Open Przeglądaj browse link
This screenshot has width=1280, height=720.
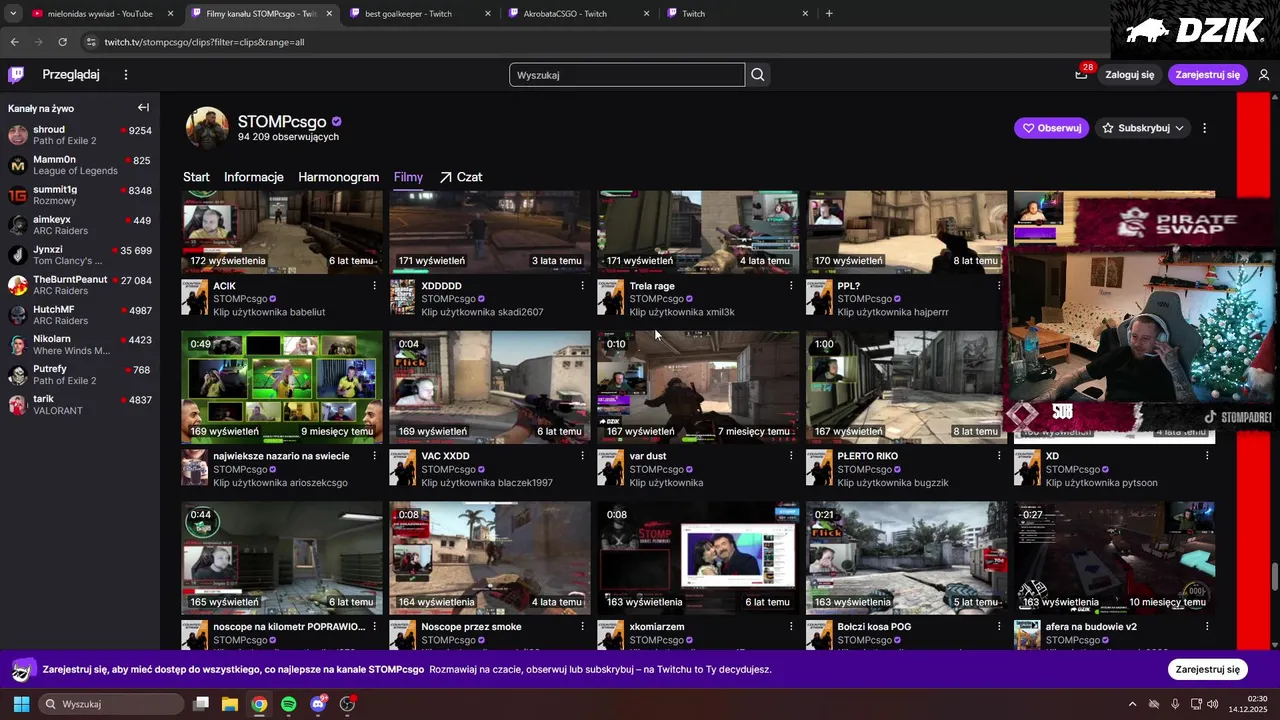coord(71,75)
